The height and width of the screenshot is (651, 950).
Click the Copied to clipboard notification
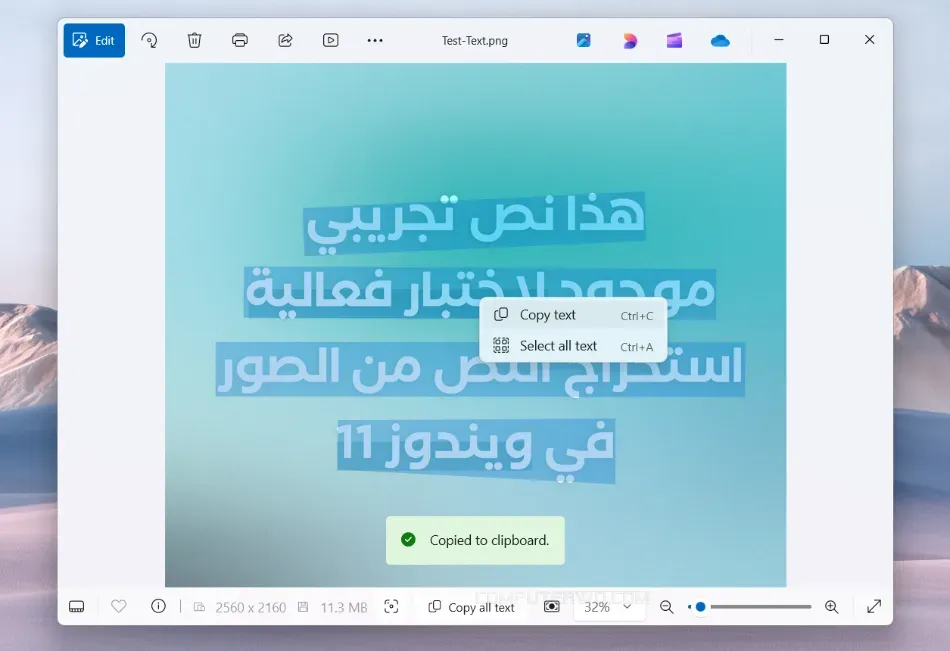(476, 540)
